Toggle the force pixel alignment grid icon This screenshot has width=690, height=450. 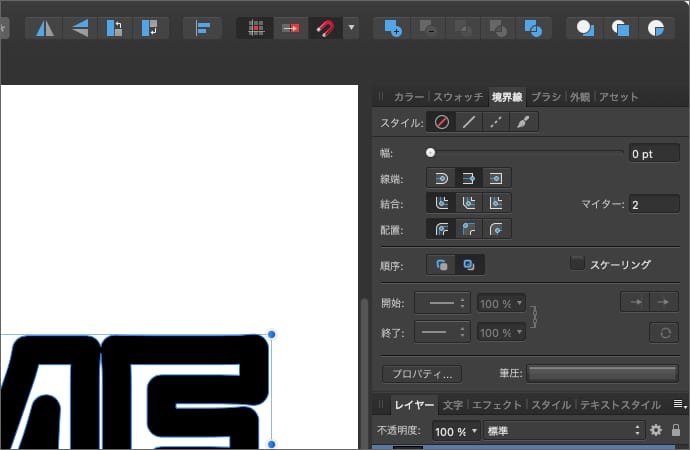(255, 28)
